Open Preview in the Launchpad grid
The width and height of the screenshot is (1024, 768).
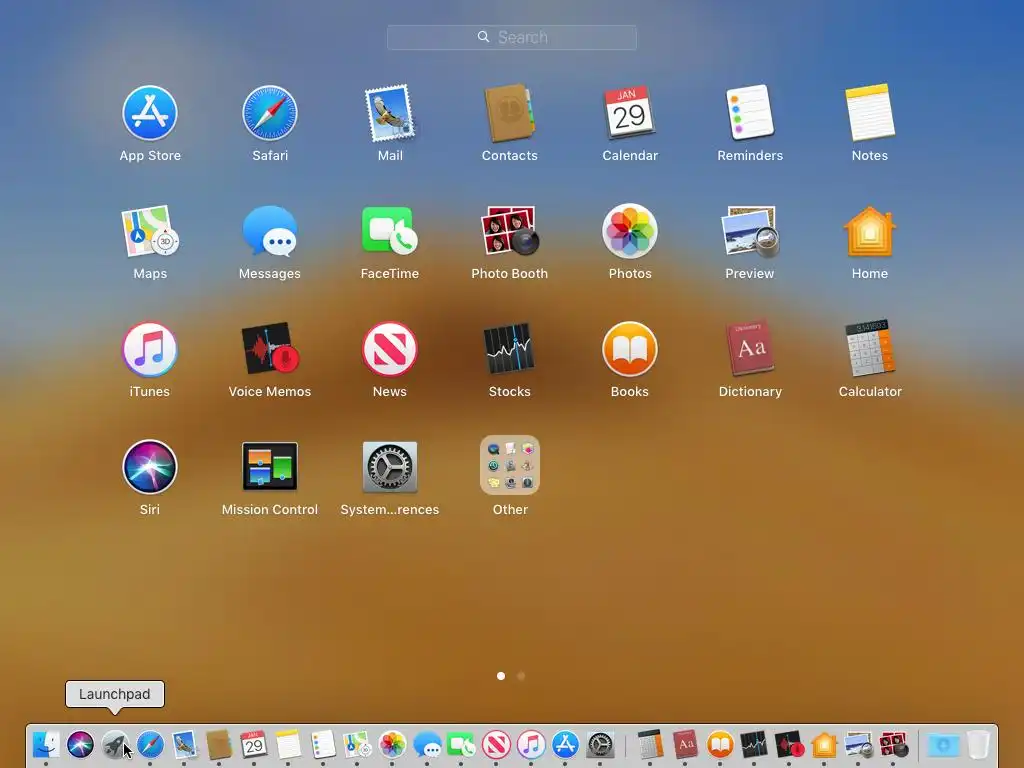click(750, 231)
